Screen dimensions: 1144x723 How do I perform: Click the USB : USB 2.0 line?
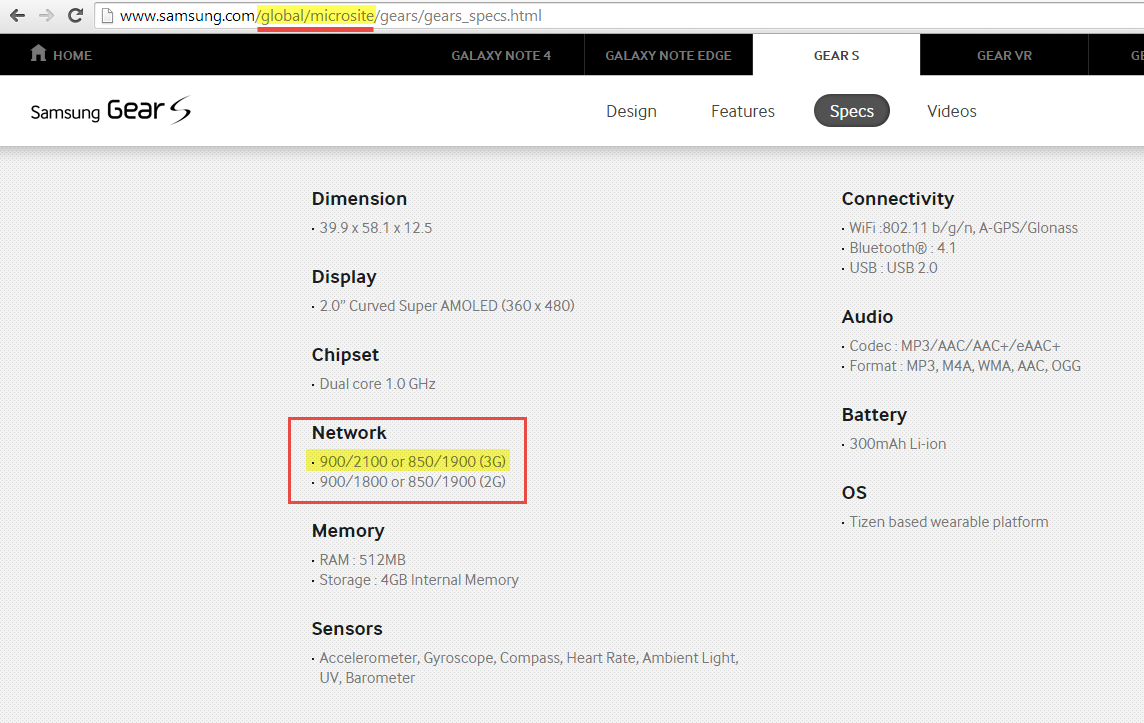[x=893, y=268]
